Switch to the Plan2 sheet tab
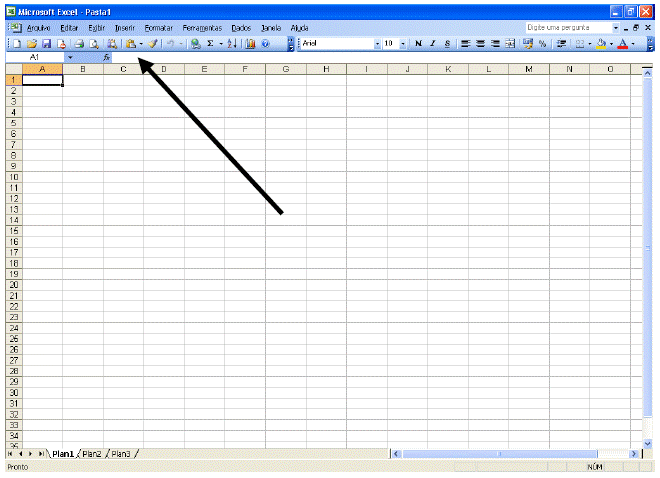 pos(92,454)
